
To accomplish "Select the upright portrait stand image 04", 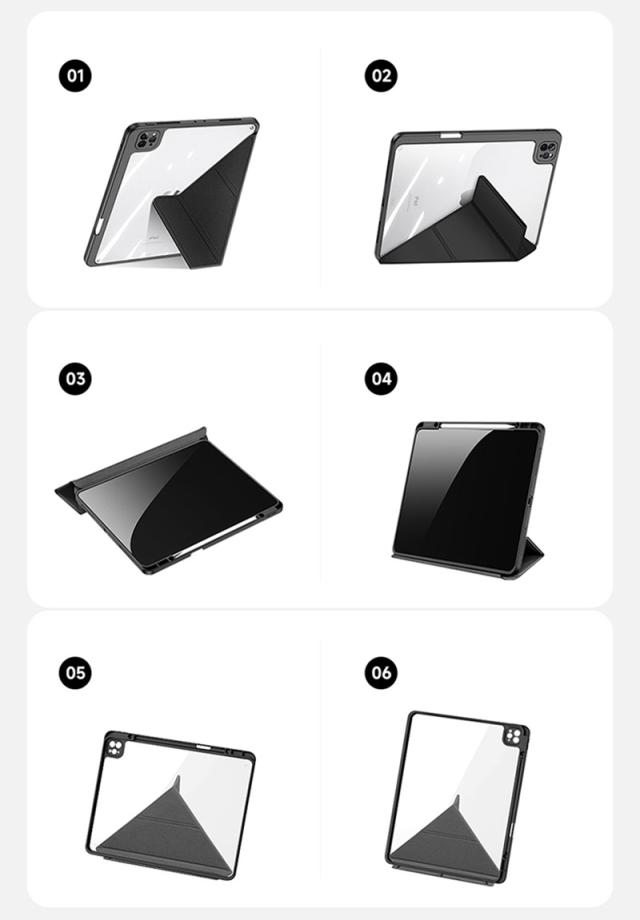I will (468, 500).
